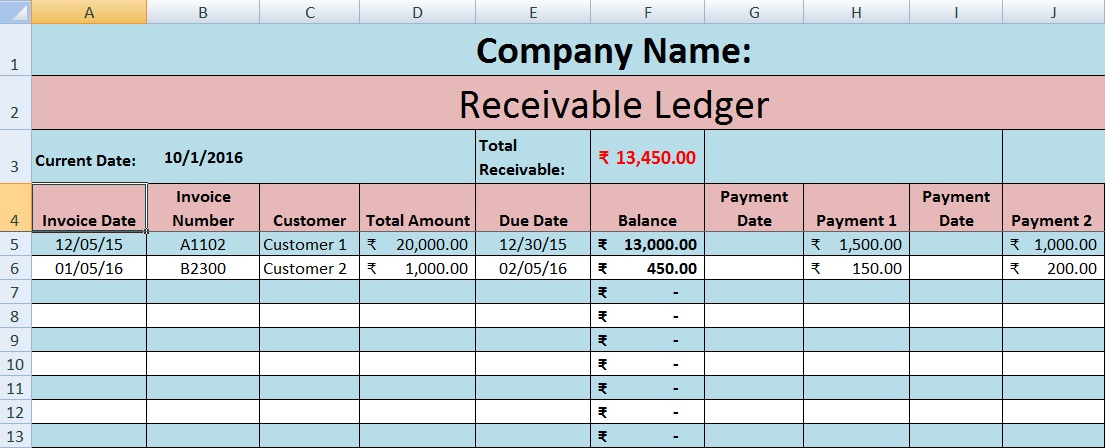
Task: Click the 'Balance' heading cell
Action: tap(648, 208)
